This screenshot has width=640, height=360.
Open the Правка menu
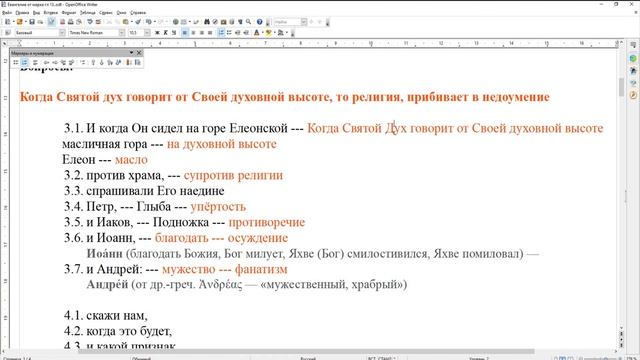click(22, 13)
